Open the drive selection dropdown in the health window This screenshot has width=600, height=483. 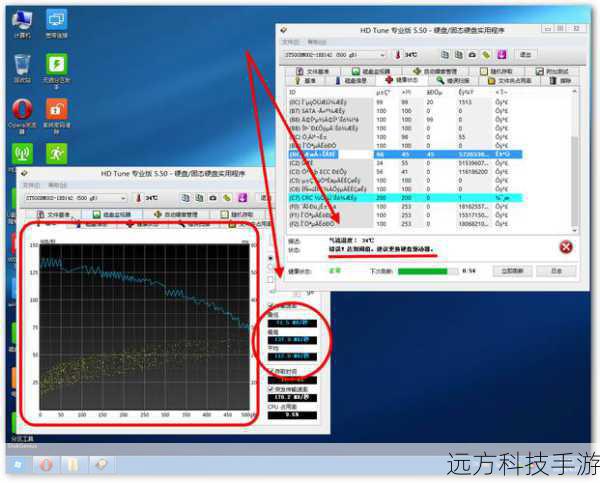pyautogui.click(x=334, y=55)
